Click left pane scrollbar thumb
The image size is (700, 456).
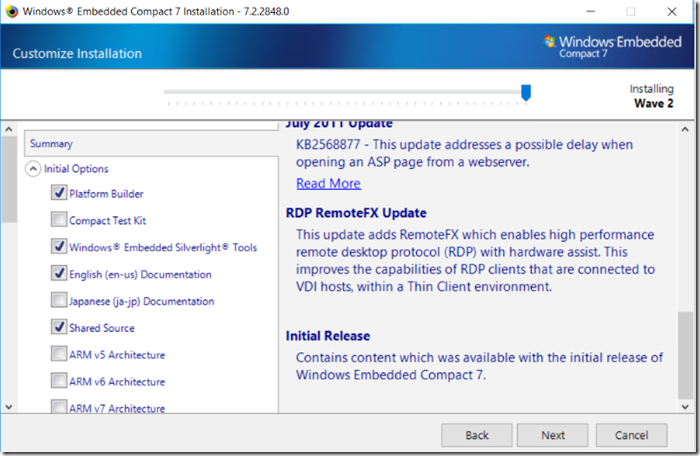pos(9,179)
